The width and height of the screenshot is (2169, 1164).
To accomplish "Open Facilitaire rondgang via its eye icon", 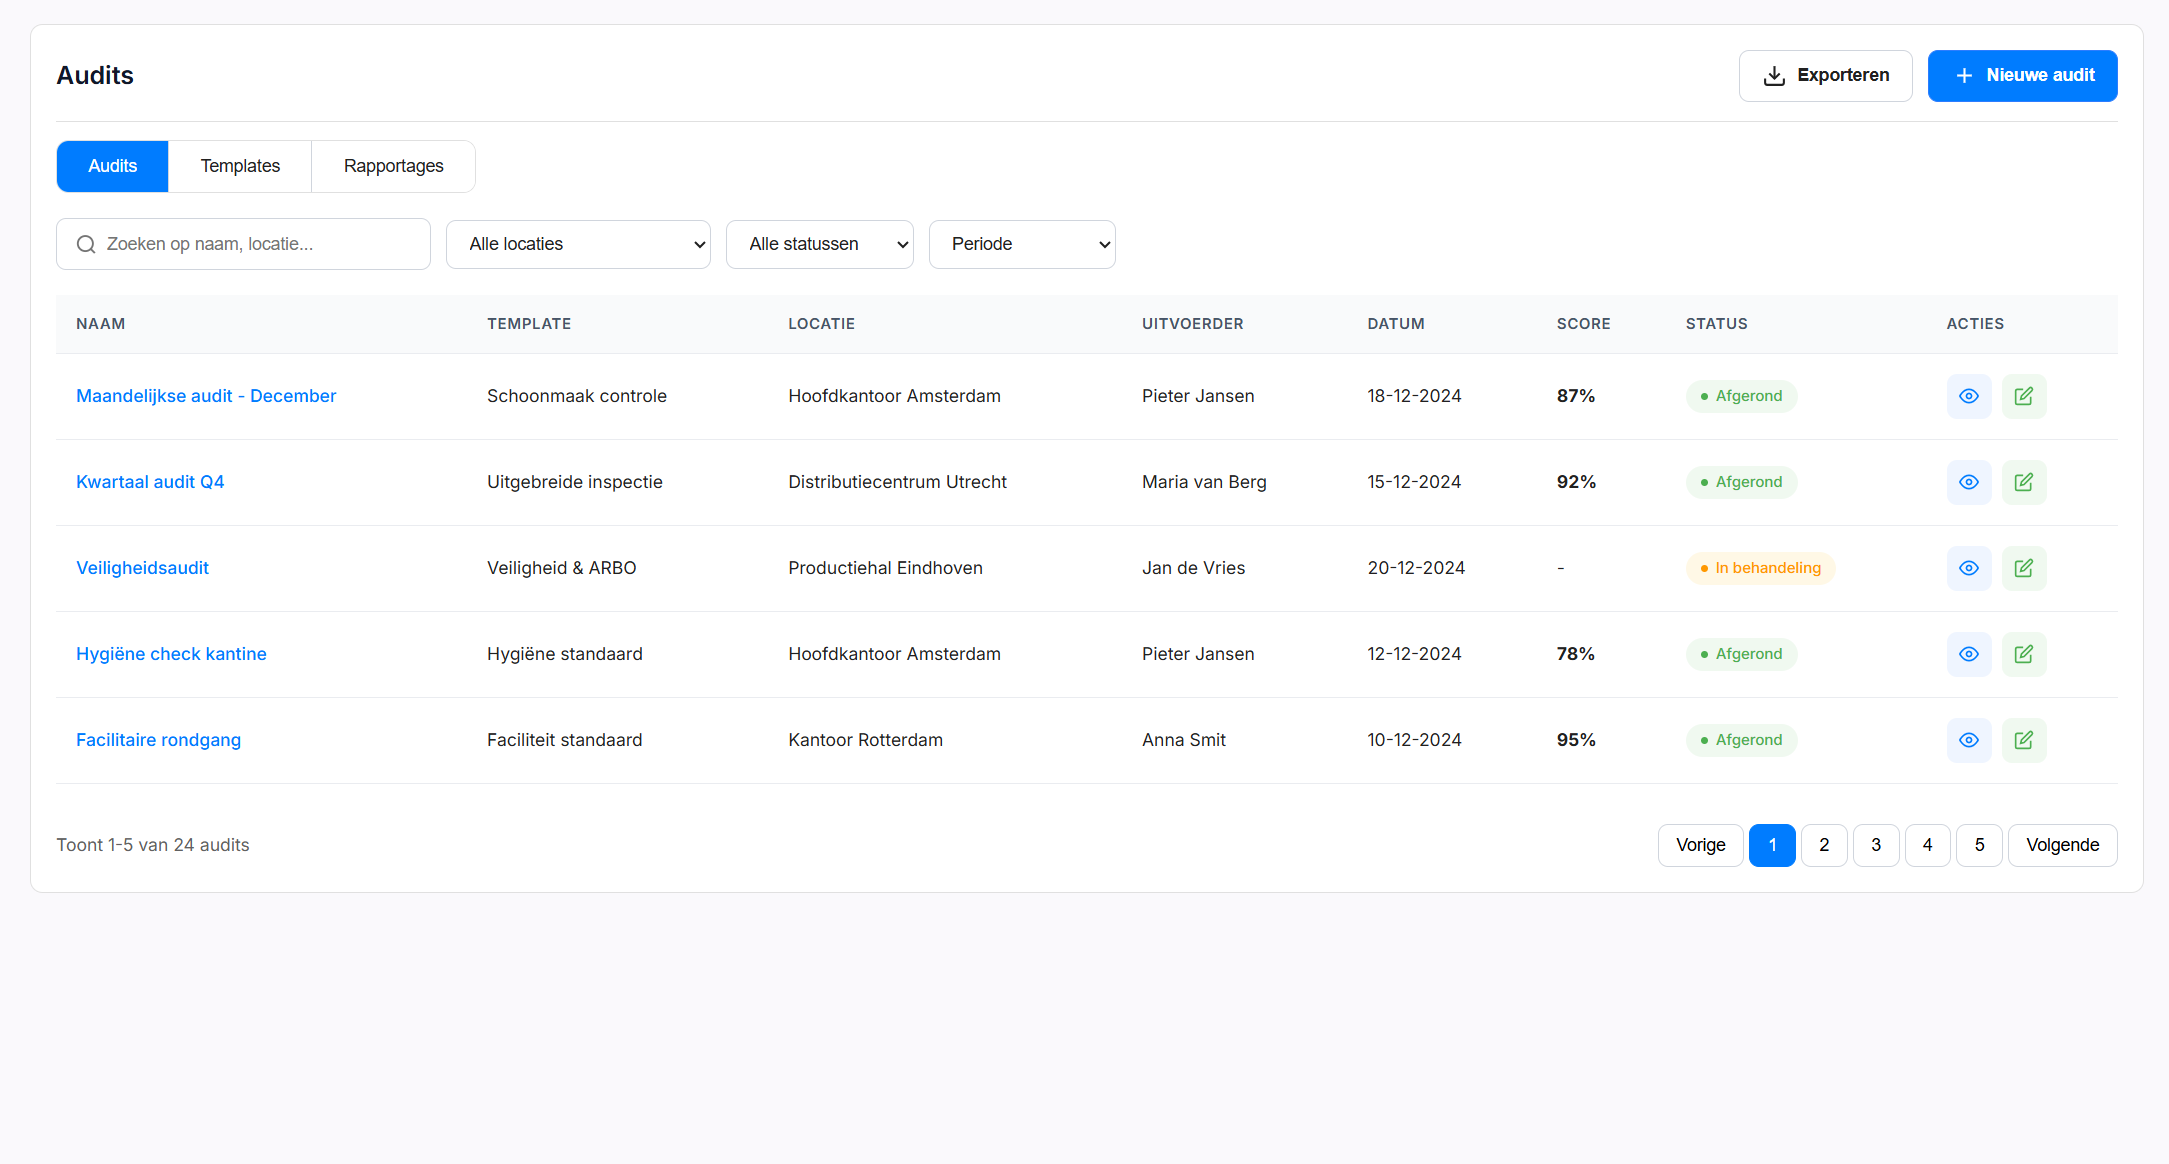I will 1969,740.
